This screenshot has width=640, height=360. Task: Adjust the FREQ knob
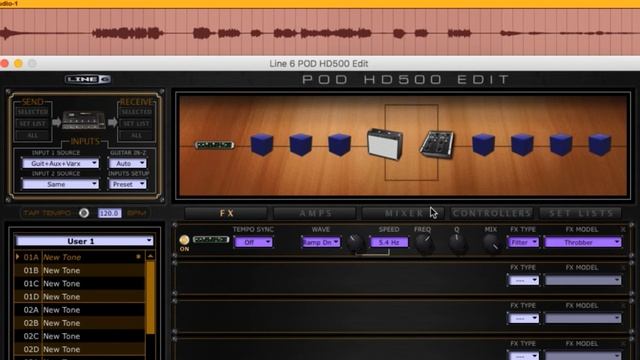[424, 243]
